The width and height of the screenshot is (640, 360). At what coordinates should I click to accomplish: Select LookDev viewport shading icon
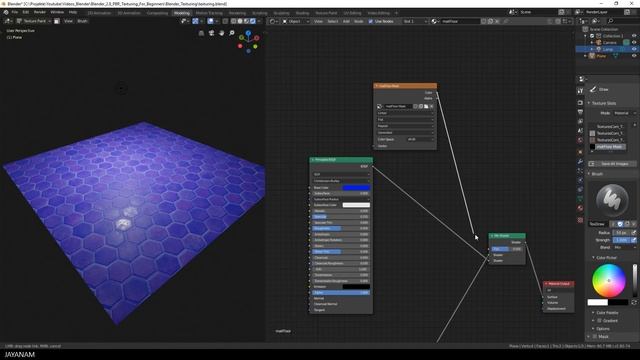click(247, 21)
